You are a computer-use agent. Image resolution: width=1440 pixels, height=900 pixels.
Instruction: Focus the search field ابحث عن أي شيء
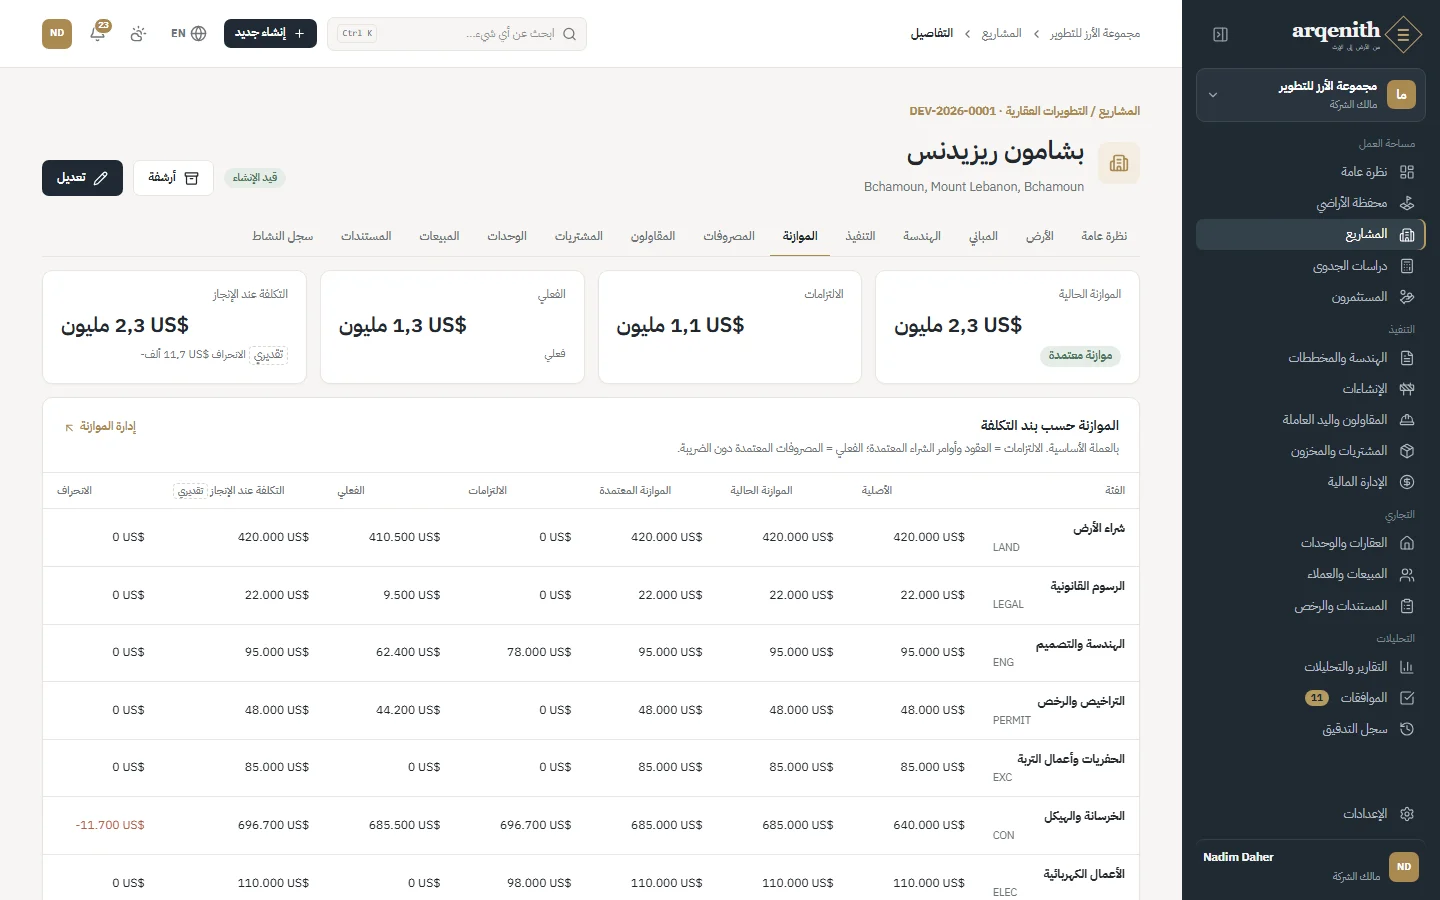coord(457,34)
